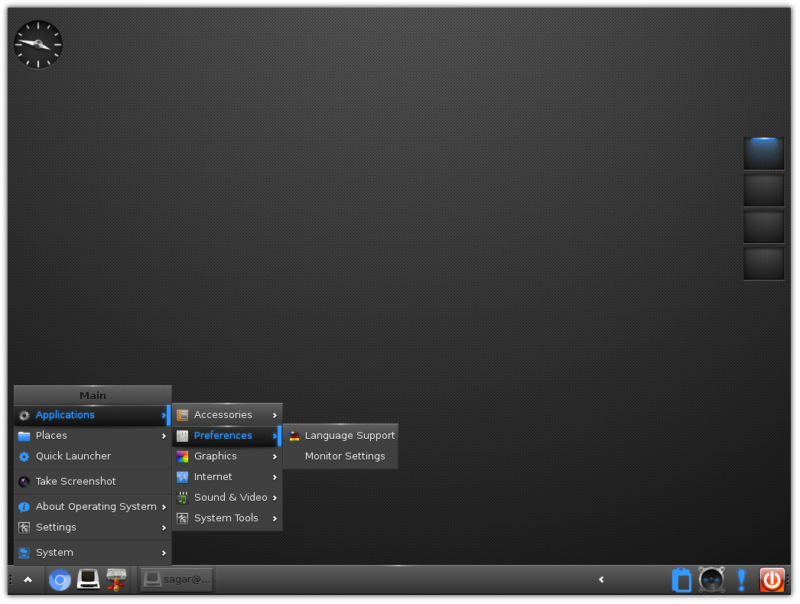This screenshot has height=604, width=800.
Task: Click the up arrow at the taskbar's left end
Action: [27, 579]
